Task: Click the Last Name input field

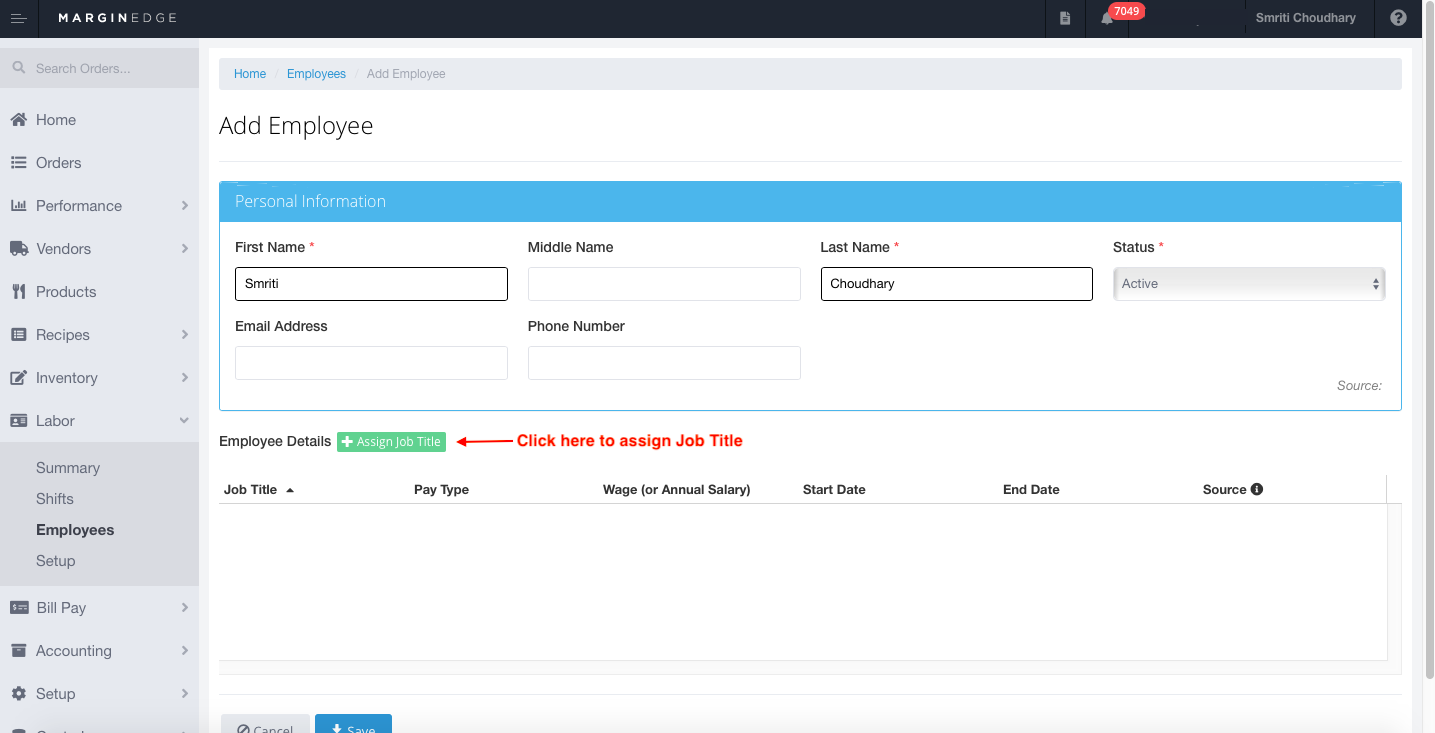Action: pyautogui.click(x=956, y=284)
